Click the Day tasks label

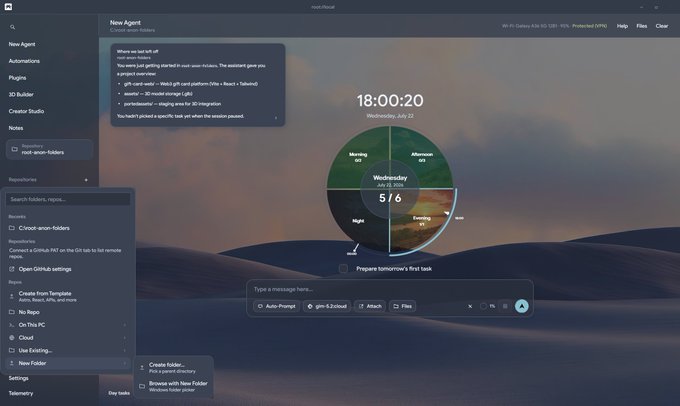119,393
